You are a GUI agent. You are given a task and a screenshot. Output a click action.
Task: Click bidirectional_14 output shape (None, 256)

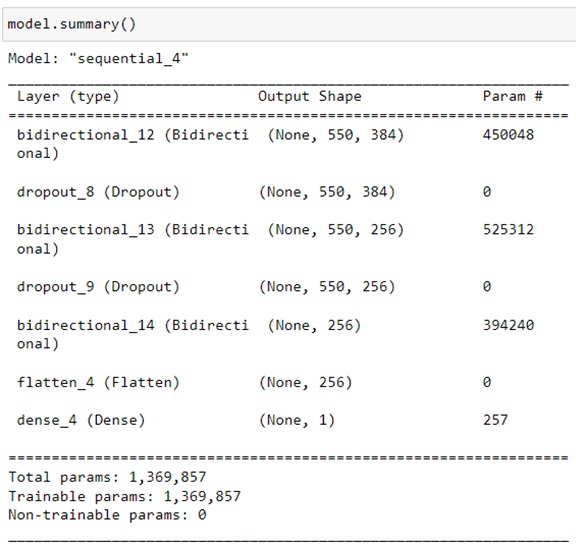pyautogui.click(x=314, y=325)
